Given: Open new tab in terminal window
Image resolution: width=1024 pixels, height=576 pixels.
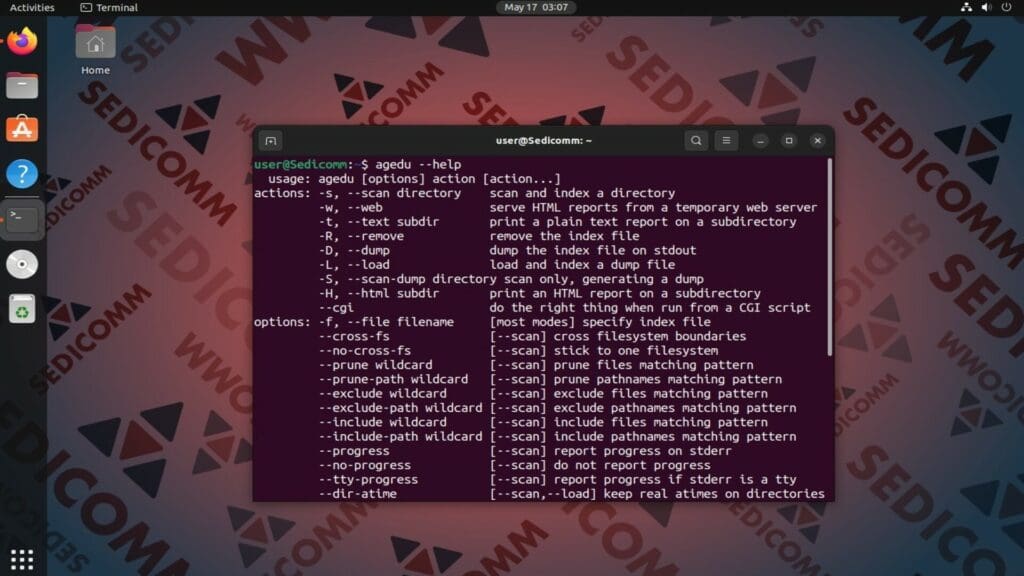Looking at the screenshot, I should point(271,140).
